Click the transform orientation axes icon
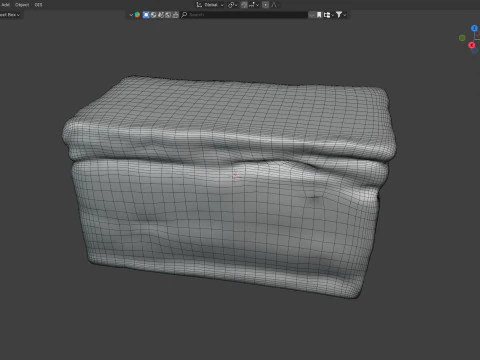The image size is (480, 360). (x=199, y=5)
